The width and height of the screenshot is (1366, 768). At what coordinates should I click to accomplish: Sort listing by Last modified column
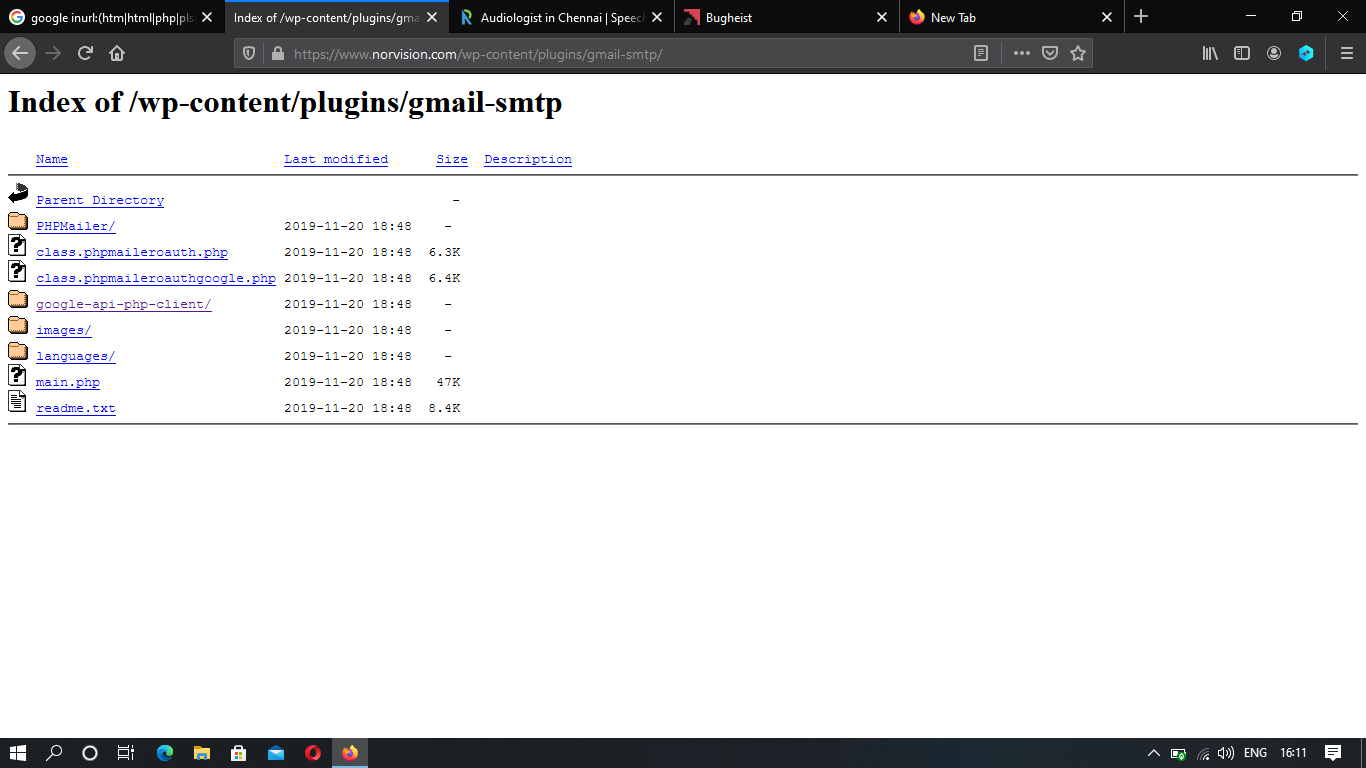pyautogui.click(x=336, y=159)
